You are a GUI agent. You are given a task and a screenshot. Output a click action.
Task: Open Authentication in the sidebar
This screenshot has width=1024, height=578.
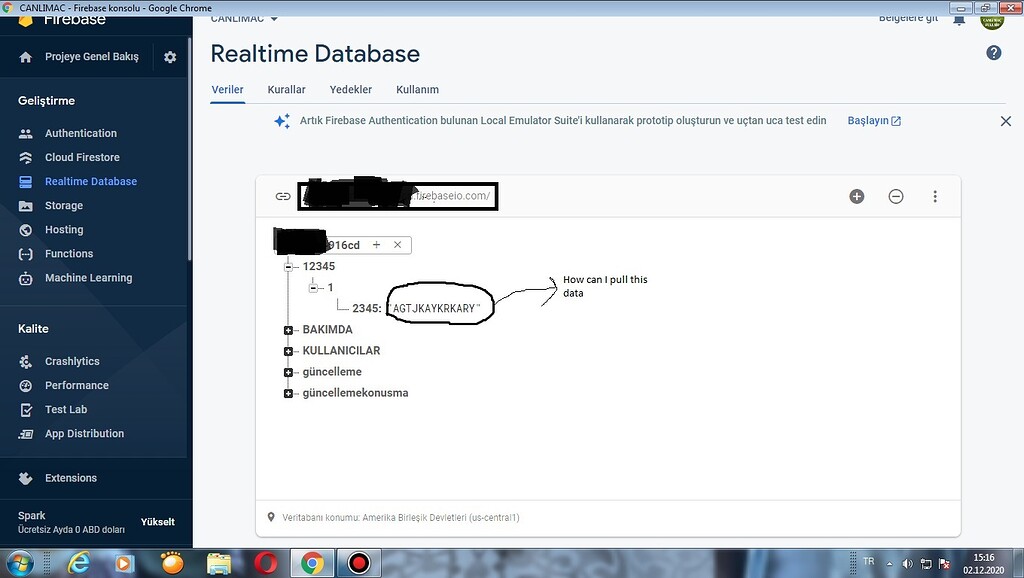coord(81,133)
